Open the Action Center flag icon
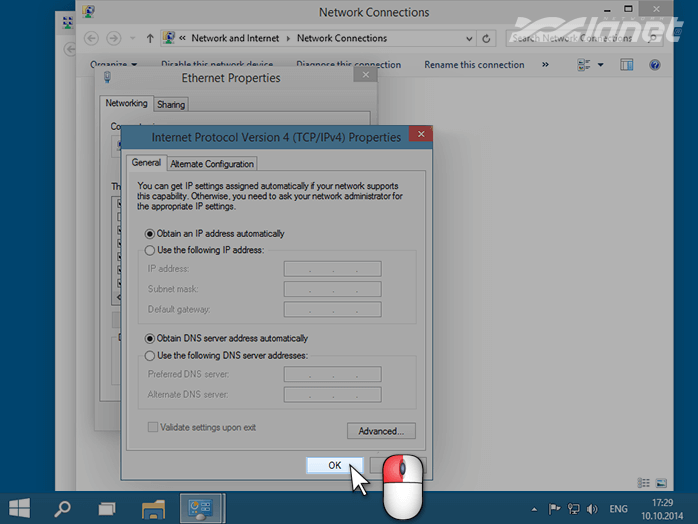This screenshot has width=698, height=524. pos(555,508)
